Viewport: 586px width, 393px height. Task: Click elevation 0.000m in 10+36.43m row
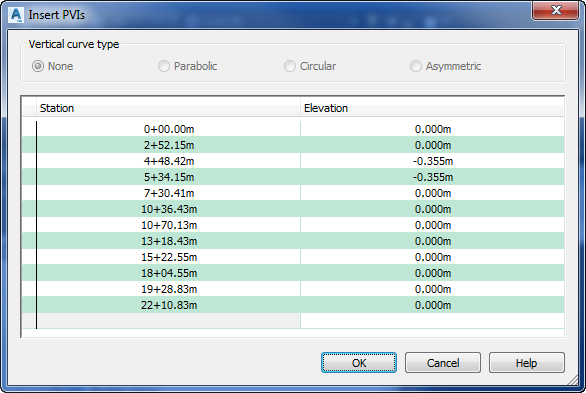pos(432,209)
